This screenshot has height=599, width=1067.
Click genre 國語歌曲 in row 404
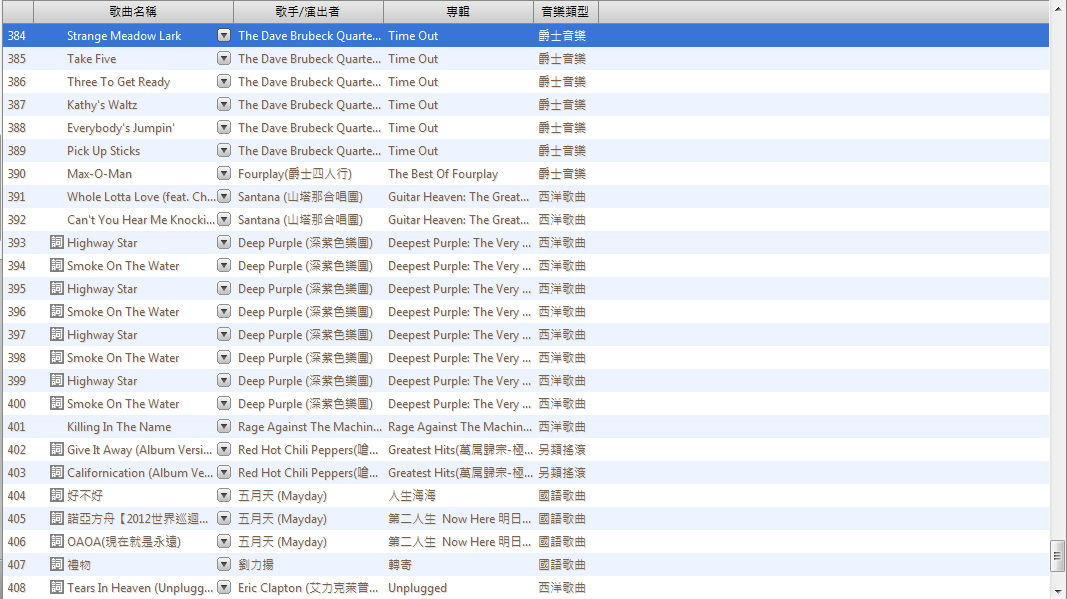pos(562,496)
